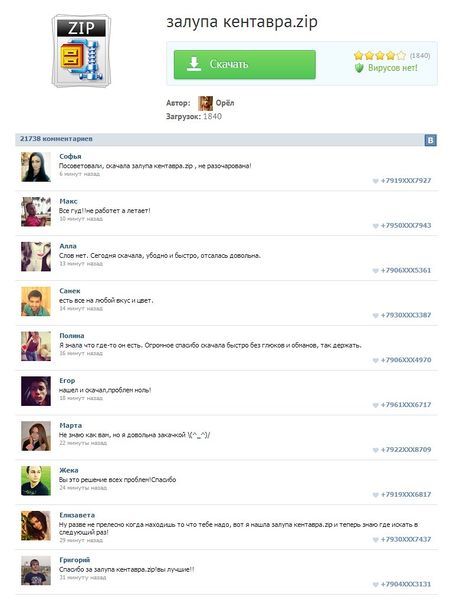Screen dimensions: 453x600
Task: Click Марта's avatar photo
Action: click(36, 436)
